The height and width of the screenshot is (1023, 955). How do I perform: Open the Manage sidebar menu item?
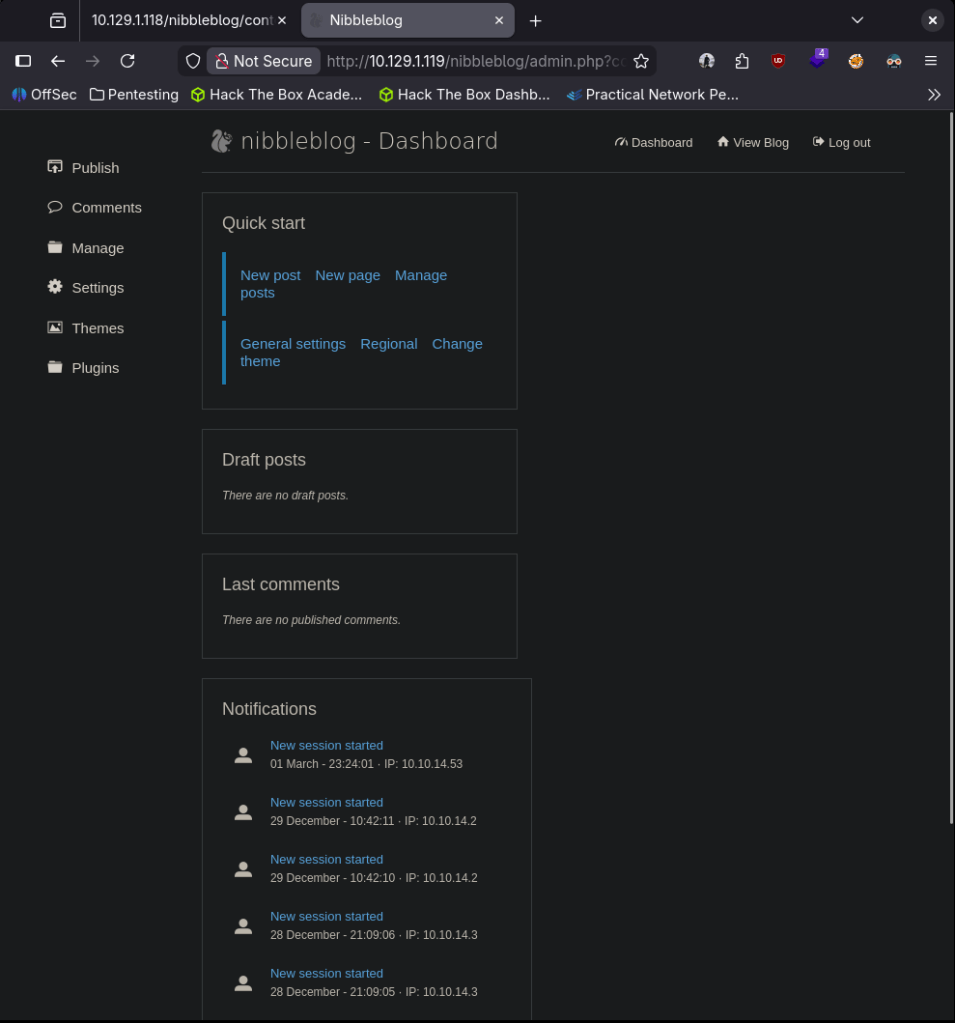[x=97, y=248]
